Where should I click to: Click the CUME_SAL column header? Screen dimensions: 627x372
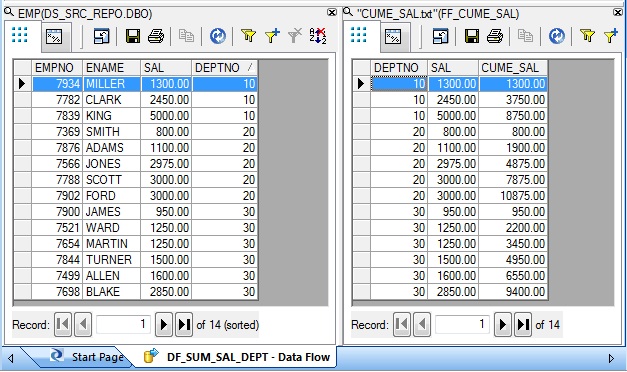pos(513,68)
